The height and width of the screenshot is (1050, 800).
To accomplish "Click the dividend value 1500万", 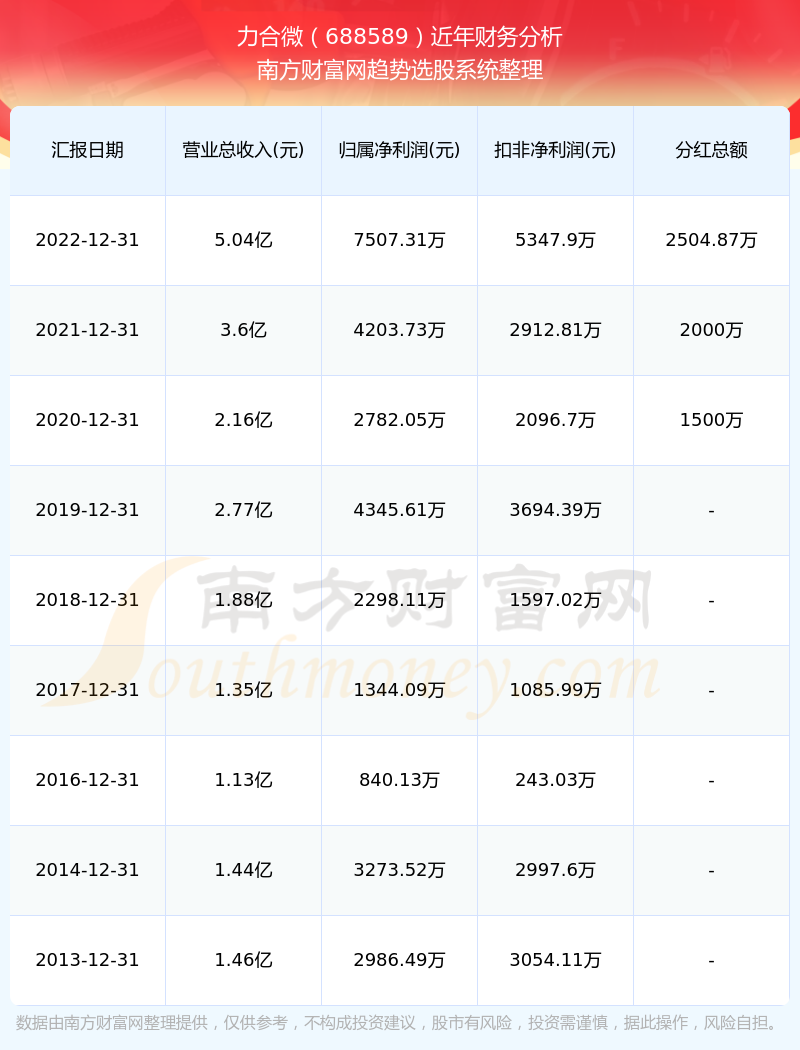I will pos(712,420).
